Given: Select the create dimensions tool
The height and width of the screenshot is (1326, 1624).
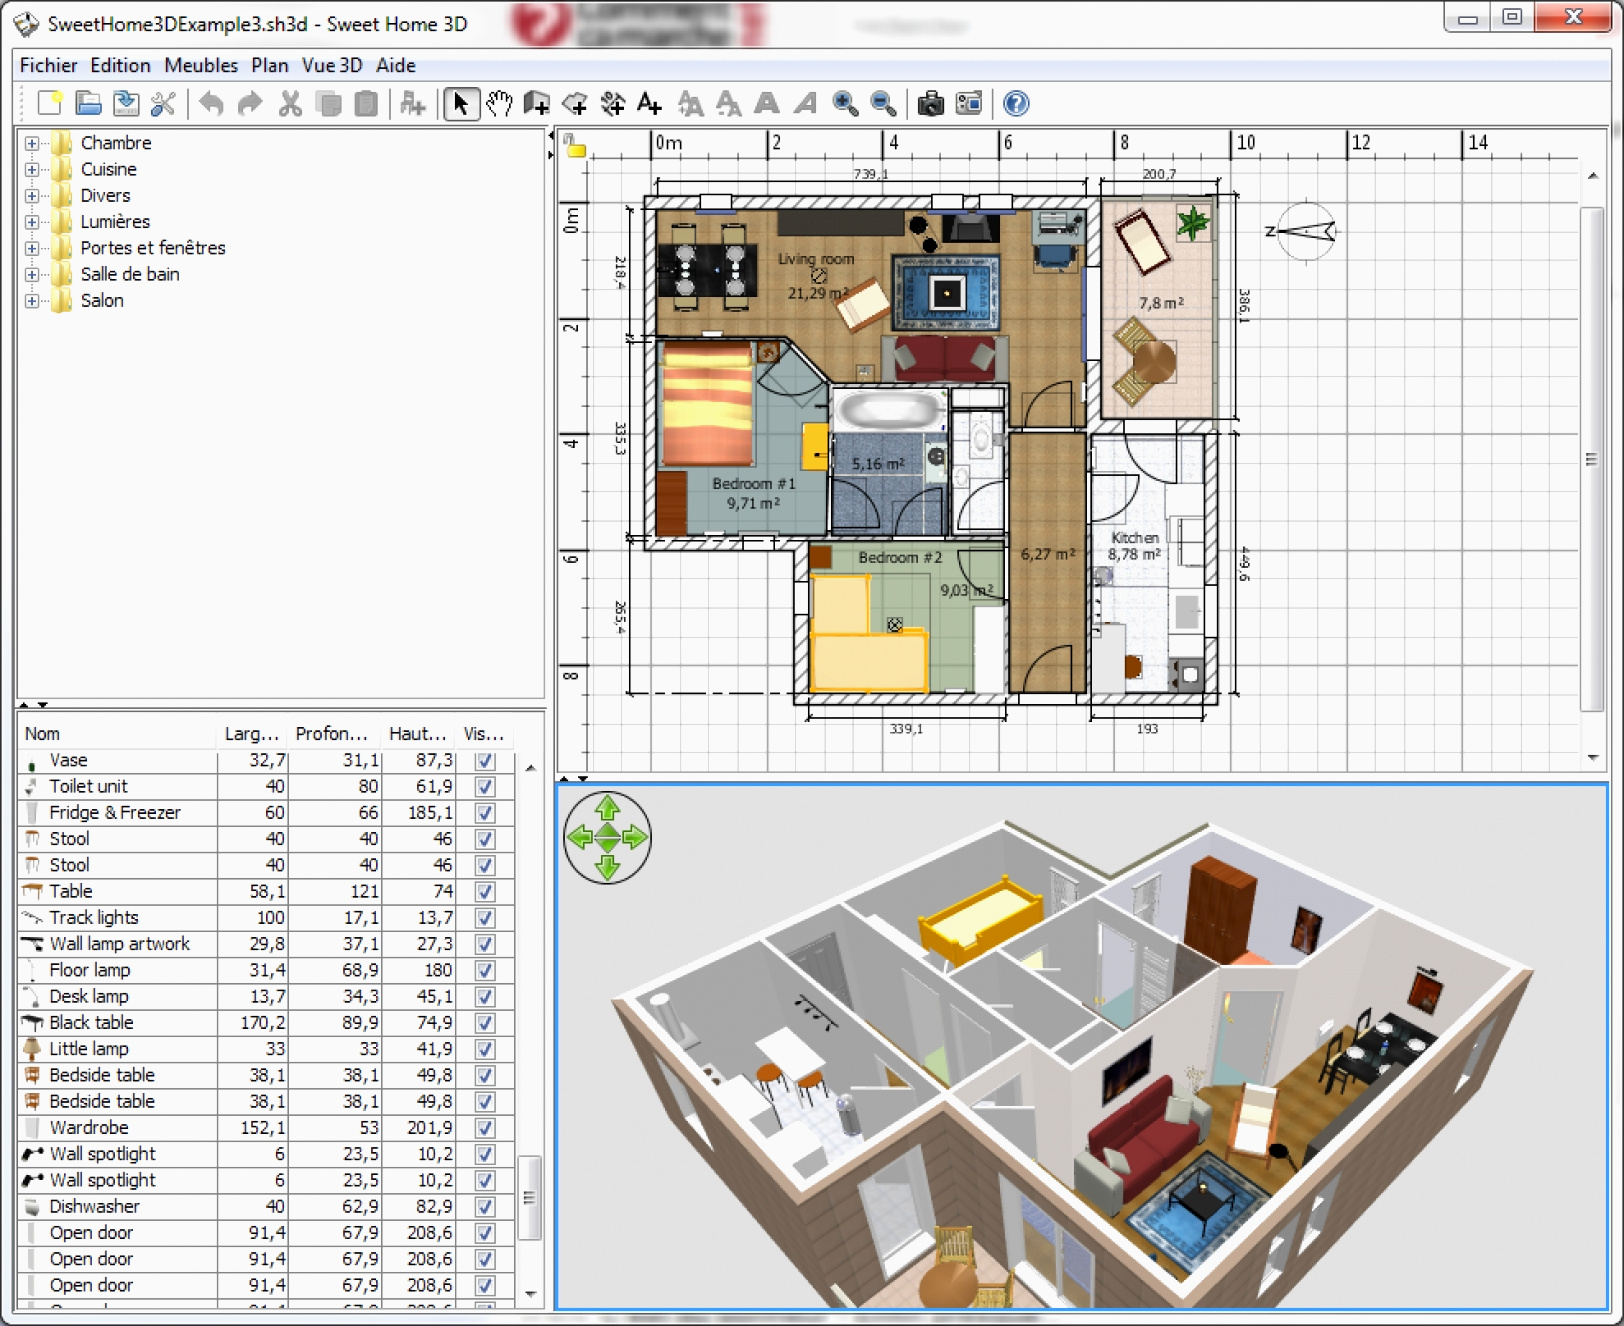Looking at the screenshot, I should click(613, 103).
